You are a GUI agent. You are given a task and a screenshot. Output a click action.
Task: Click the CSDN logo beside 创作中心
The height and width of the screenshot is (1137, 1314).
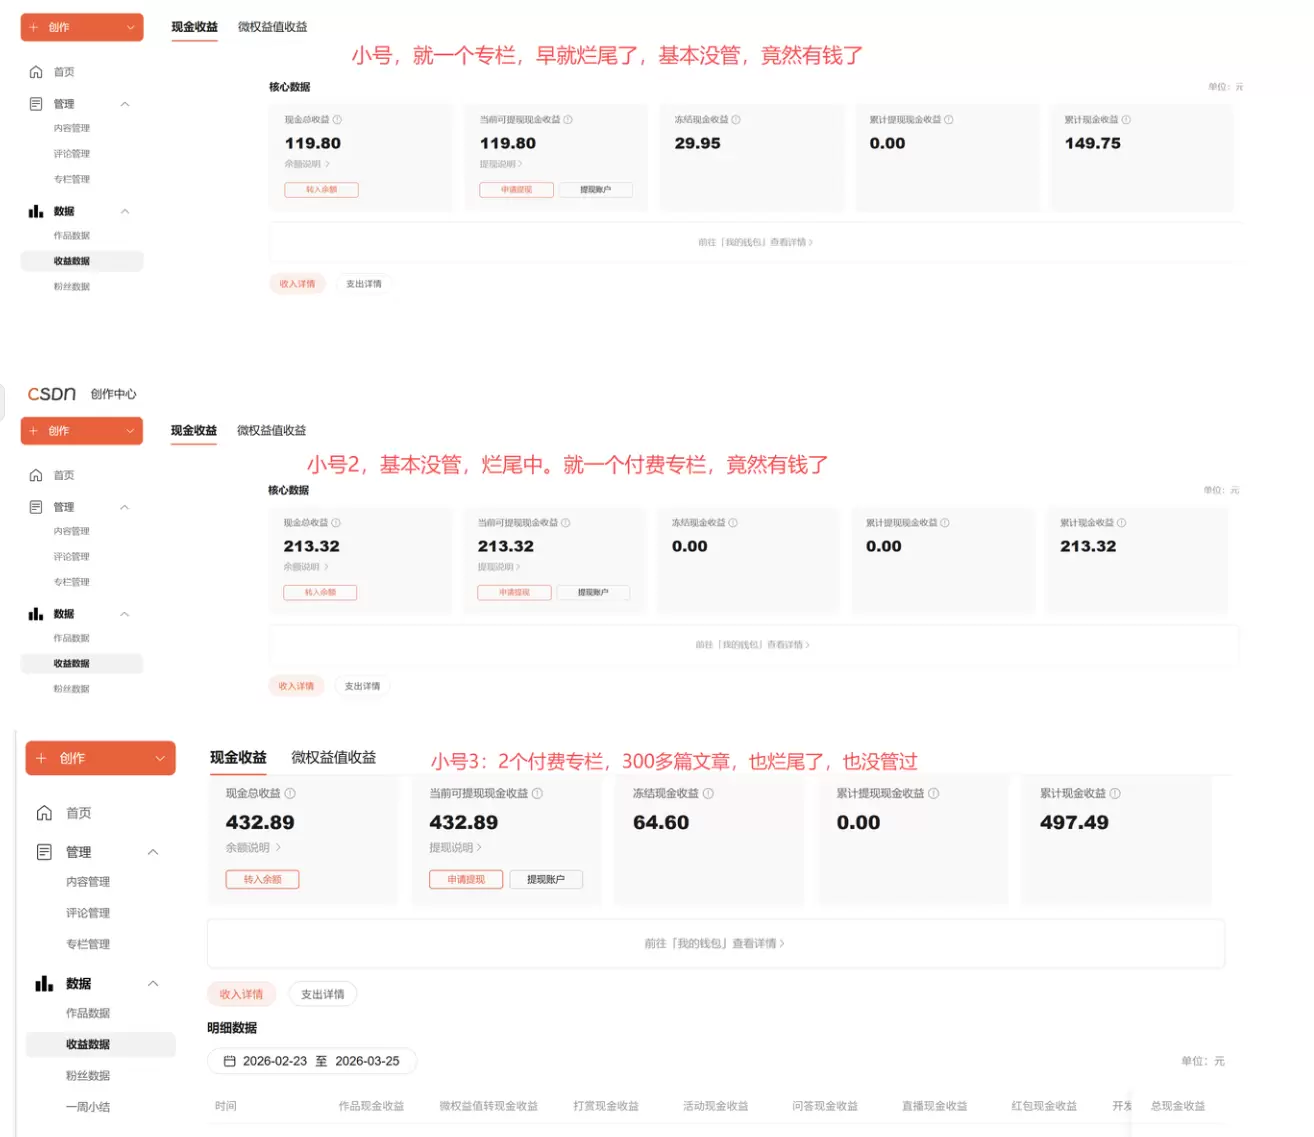(x=52, y=394)
